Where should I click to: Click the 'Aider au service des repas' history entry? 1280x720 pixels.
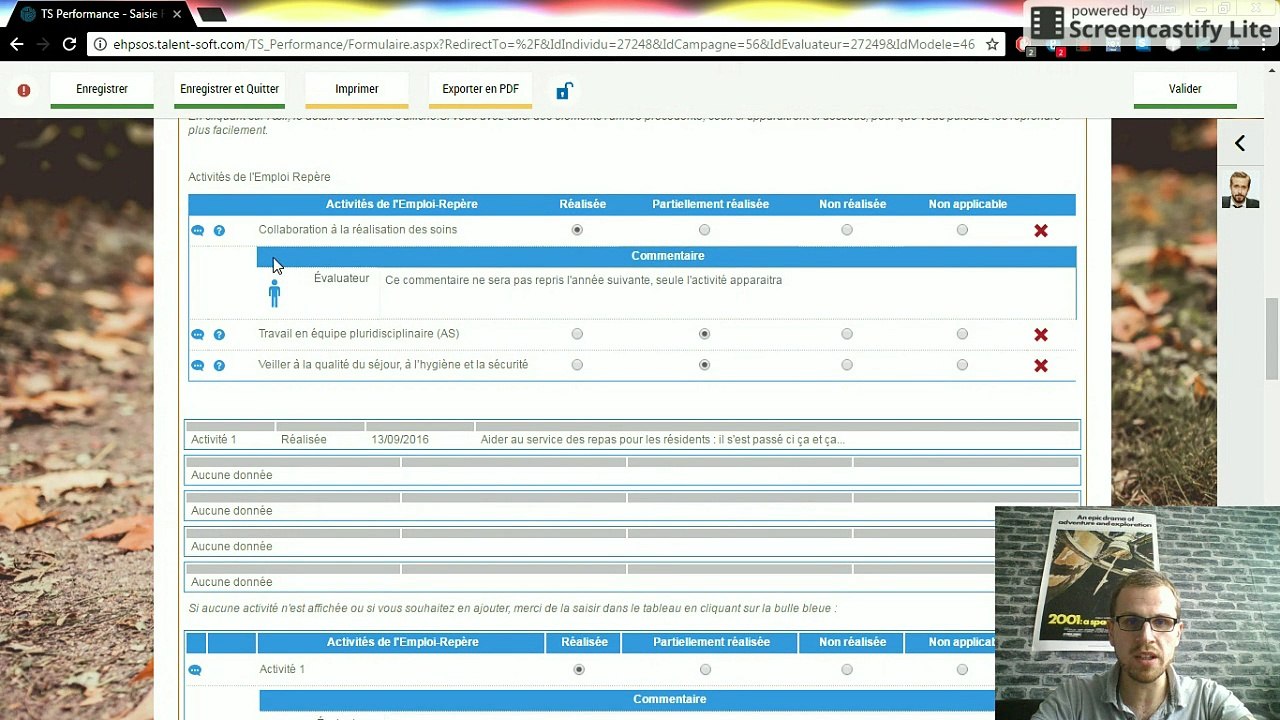662,440
